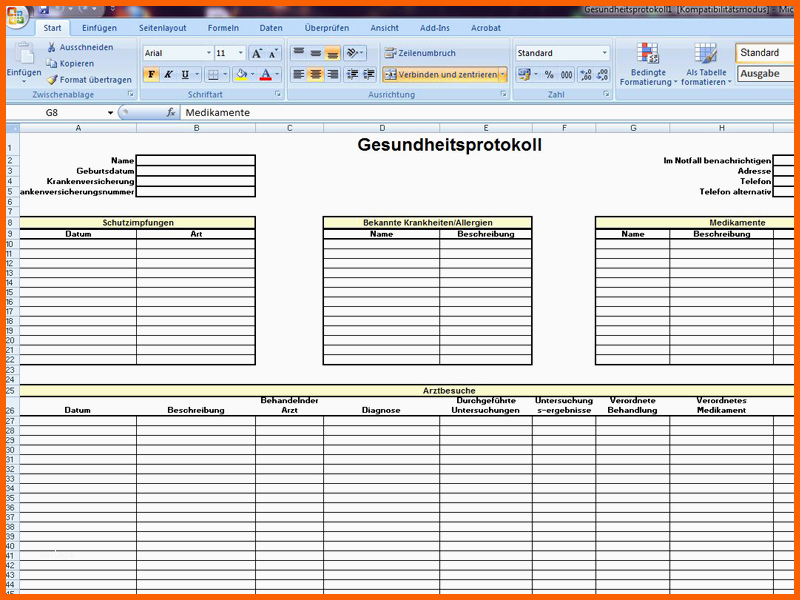Click the increase indent icon
The image size is (800, 600).
pyautogui.click(x=369, y=74)
